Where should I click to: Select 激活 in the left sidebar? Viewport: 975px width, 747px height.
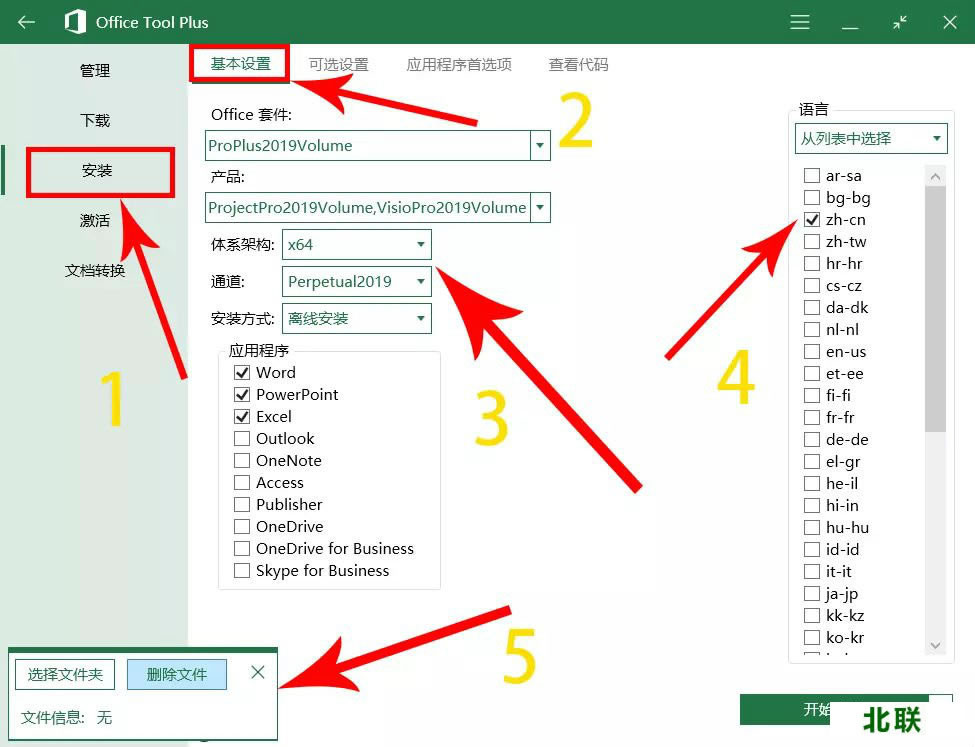(95, 221)
